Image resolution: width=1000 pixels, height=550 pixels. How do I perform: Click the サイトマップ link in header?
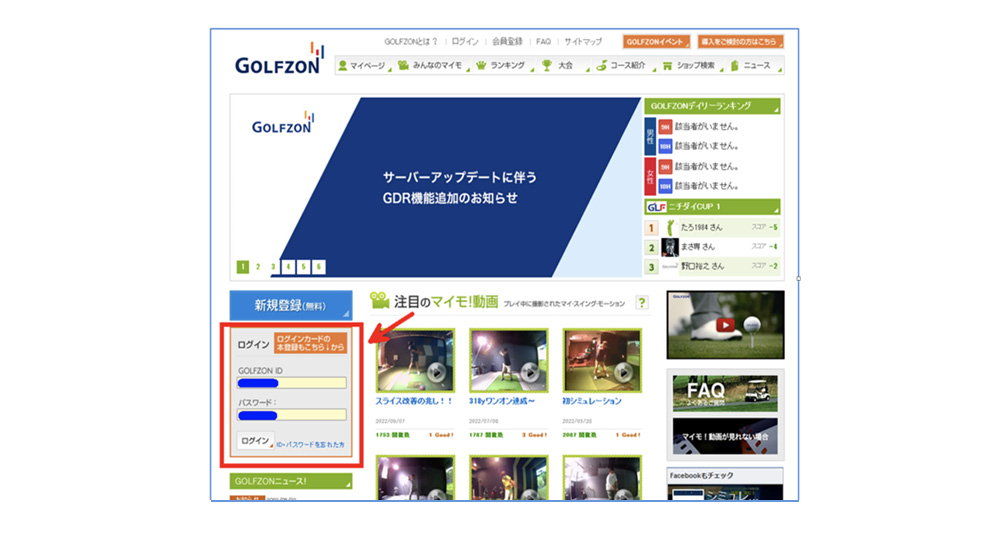(583, 41)
